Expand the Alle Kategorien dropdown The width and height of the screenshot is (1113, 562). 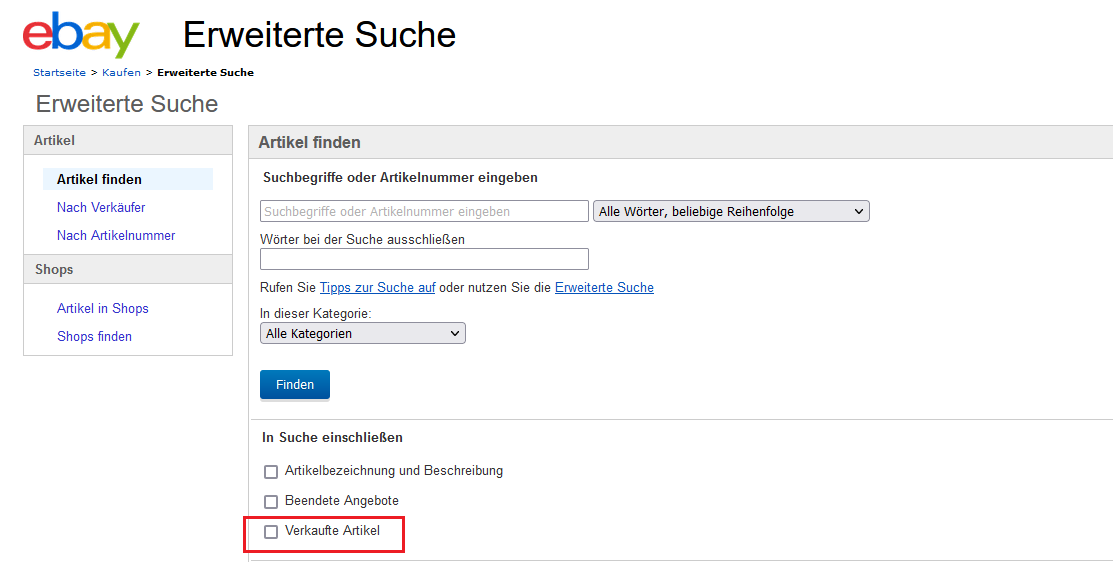362,334
